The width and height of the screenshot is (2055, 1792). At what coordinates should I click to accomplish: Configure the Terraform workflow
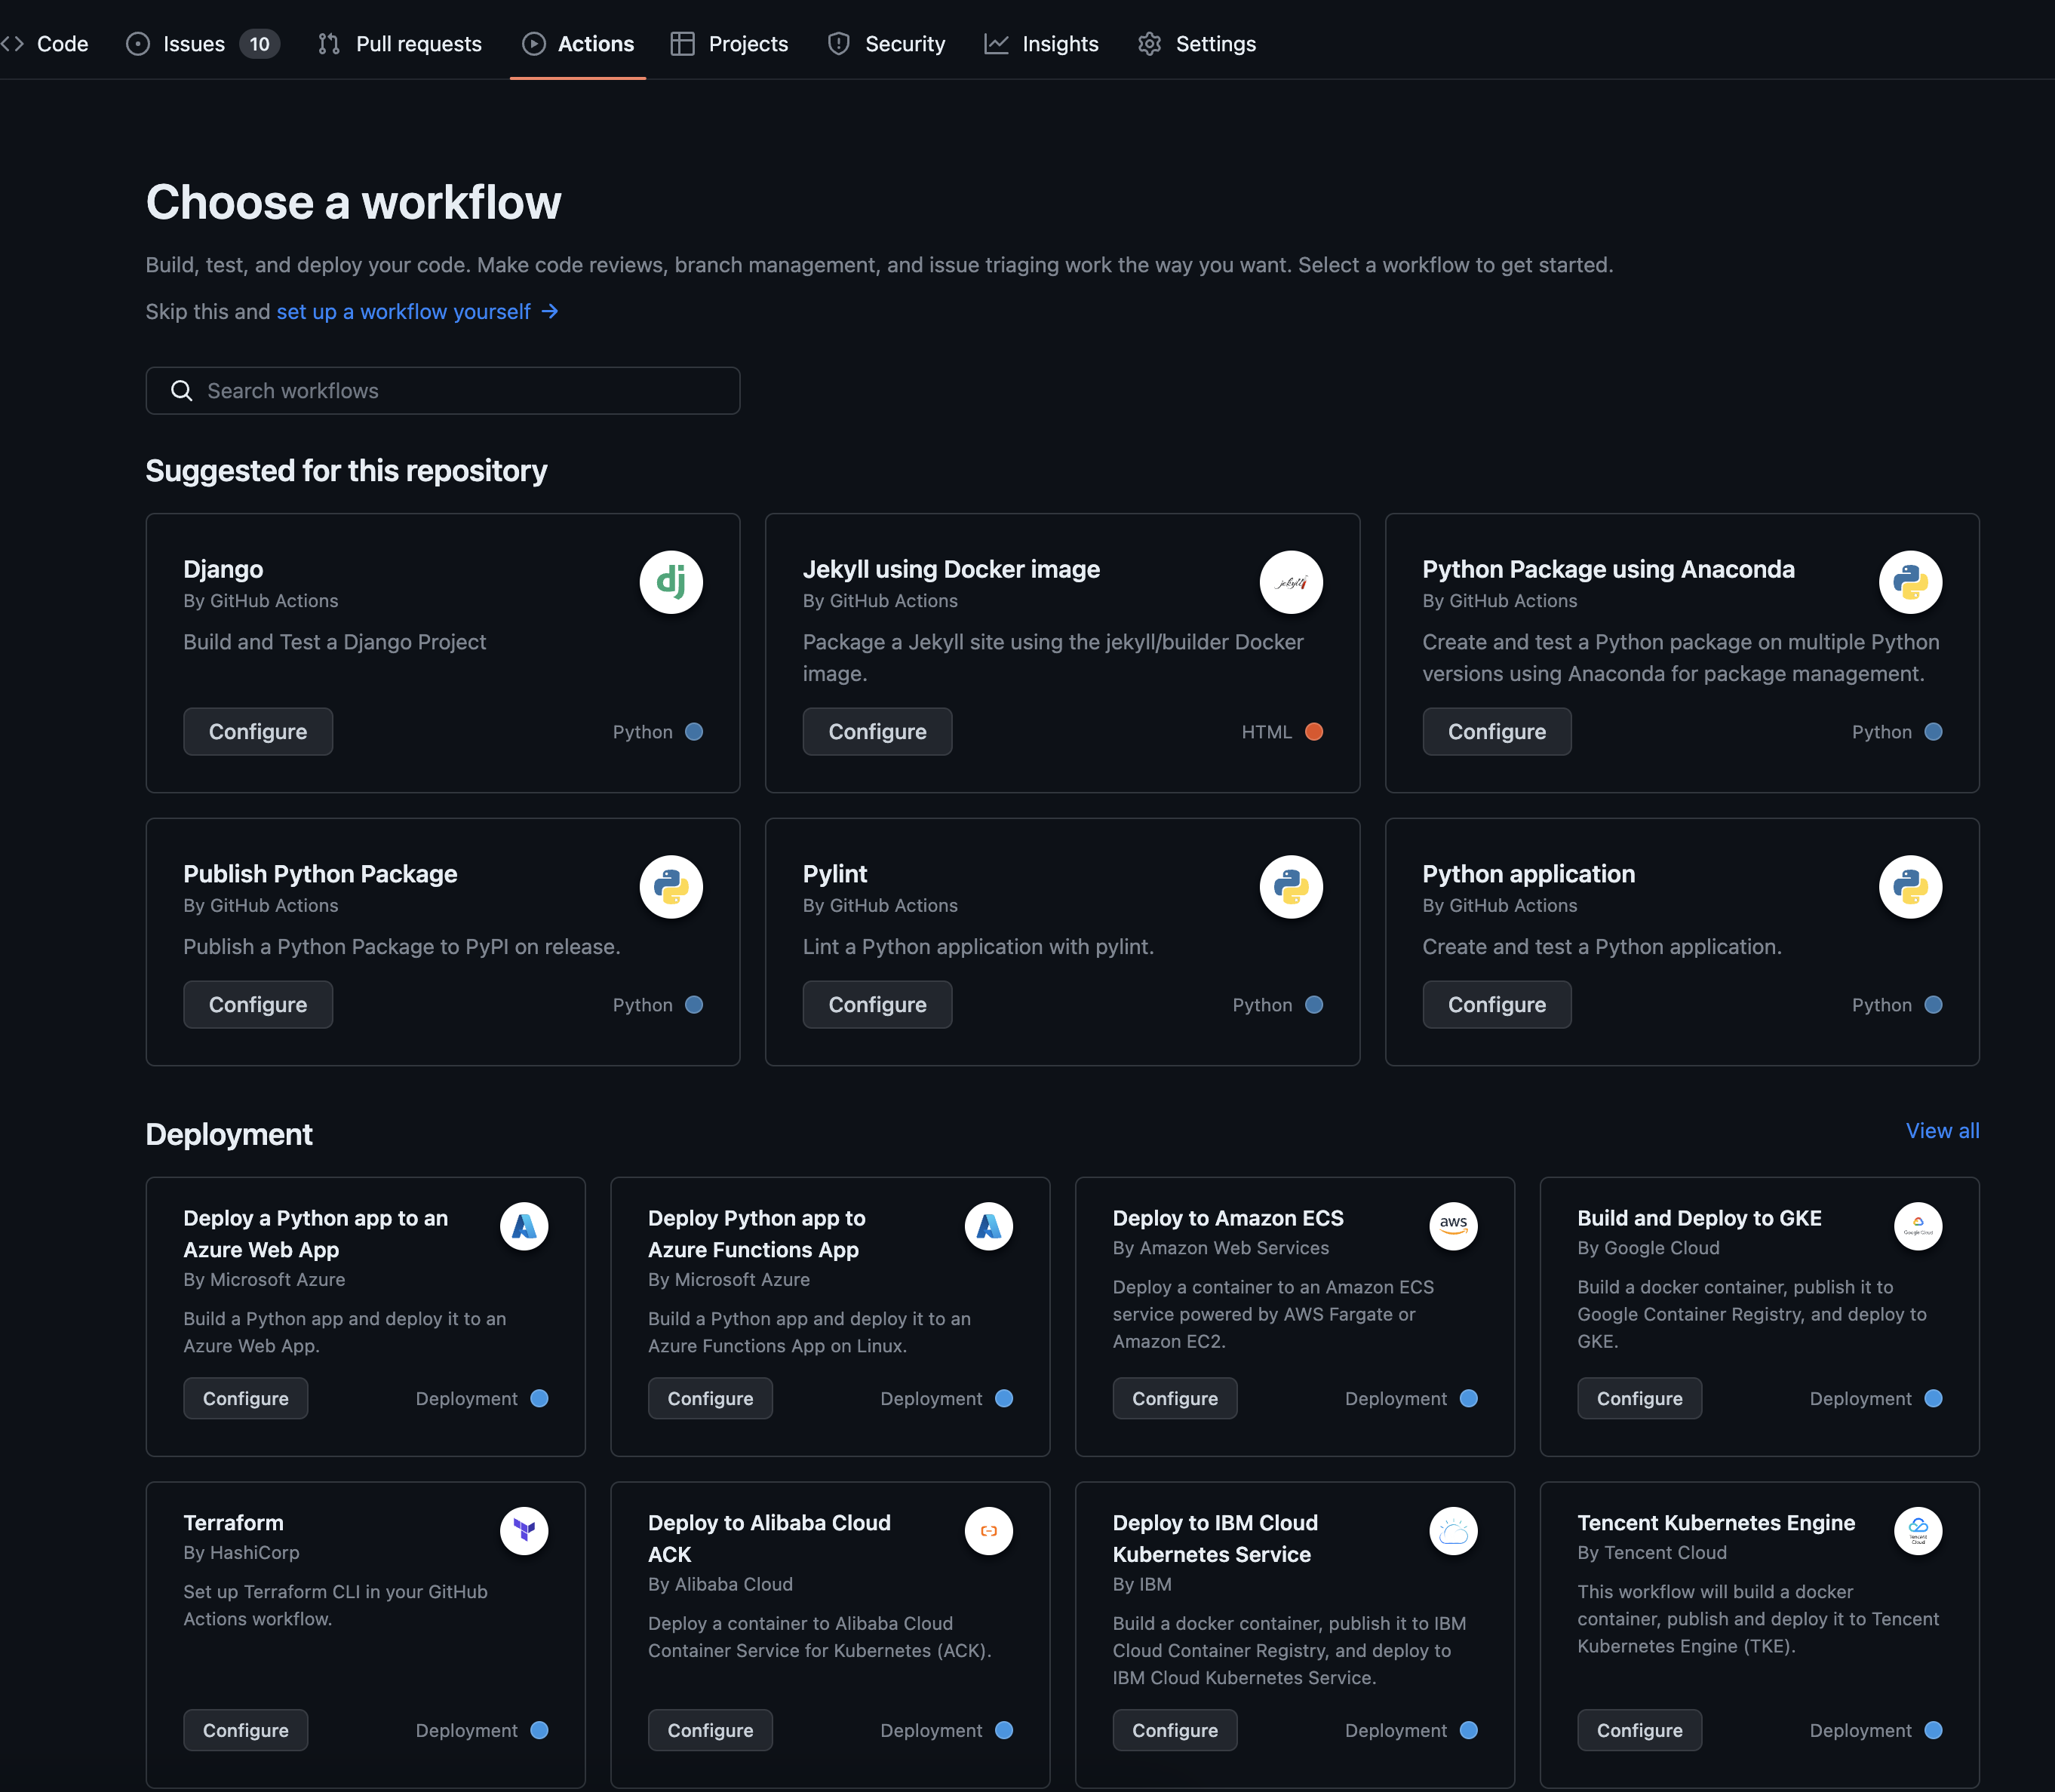coord(246,1731)
